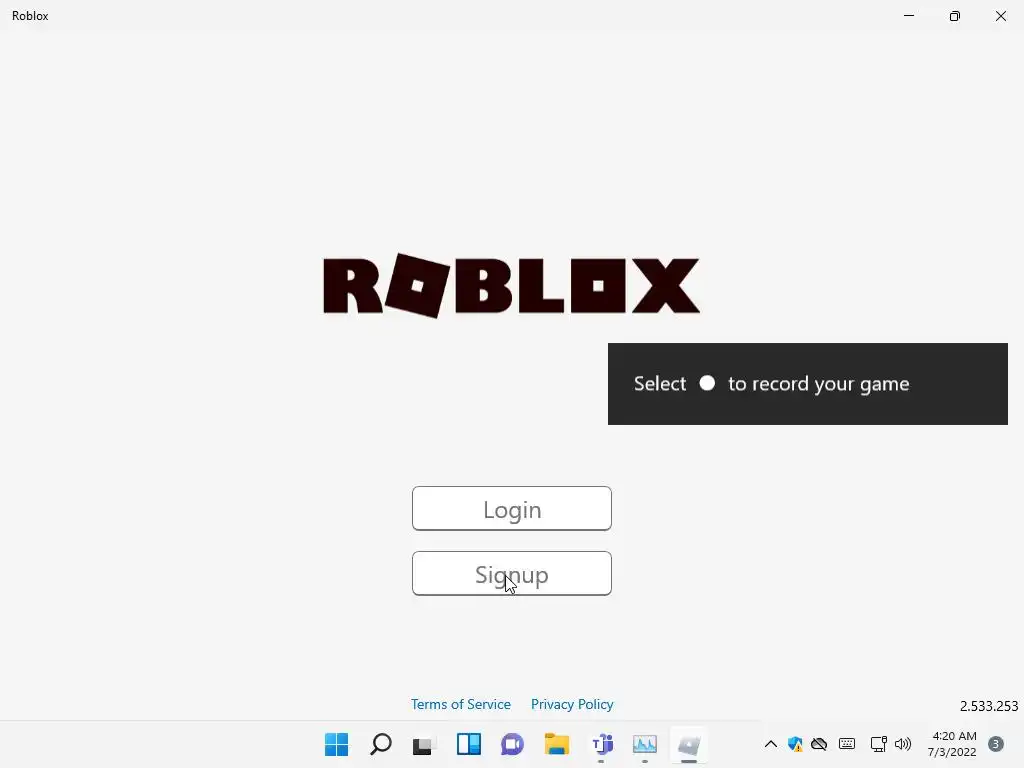Screen dimensions: 1024x768
Task: Open the touch keyboard tray icon
Action: pyautogui.click(x=847, y=744)
